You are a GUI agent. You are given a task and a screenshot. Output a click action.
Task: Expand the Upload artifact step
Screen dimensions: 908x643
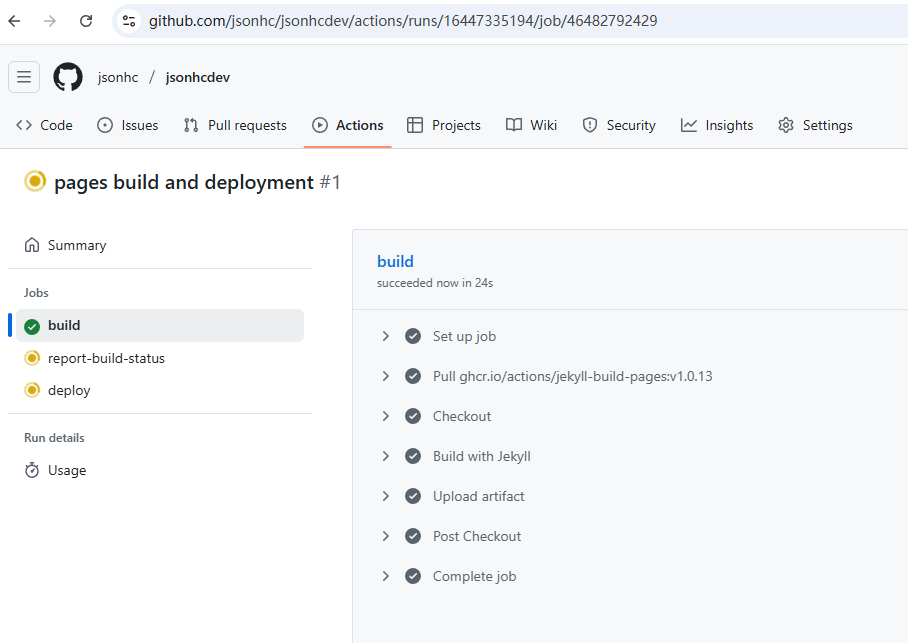(x=386, y=496)
